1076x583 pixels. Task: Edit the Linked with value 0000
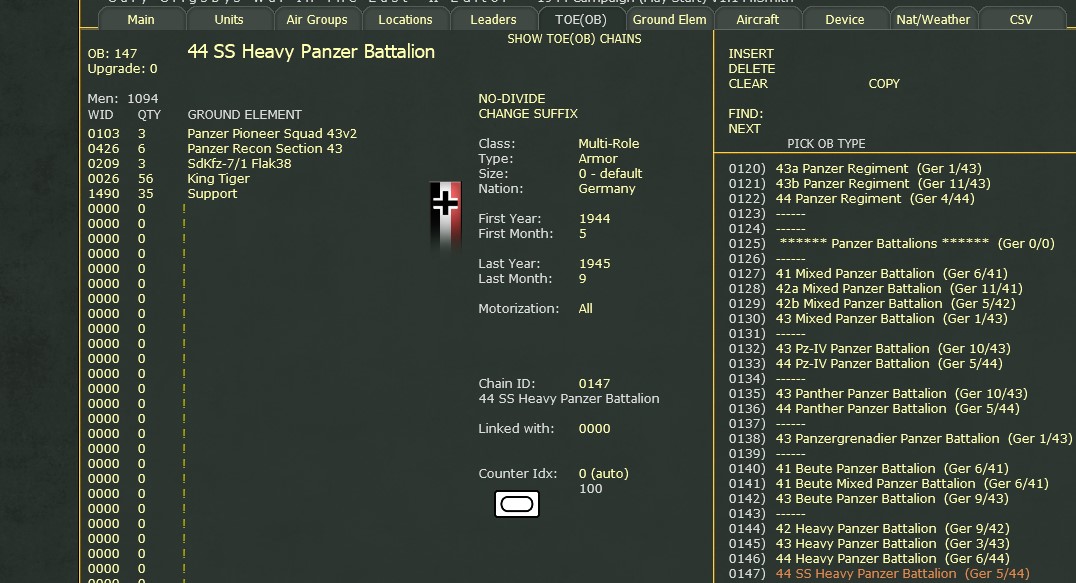click(594, 429)
